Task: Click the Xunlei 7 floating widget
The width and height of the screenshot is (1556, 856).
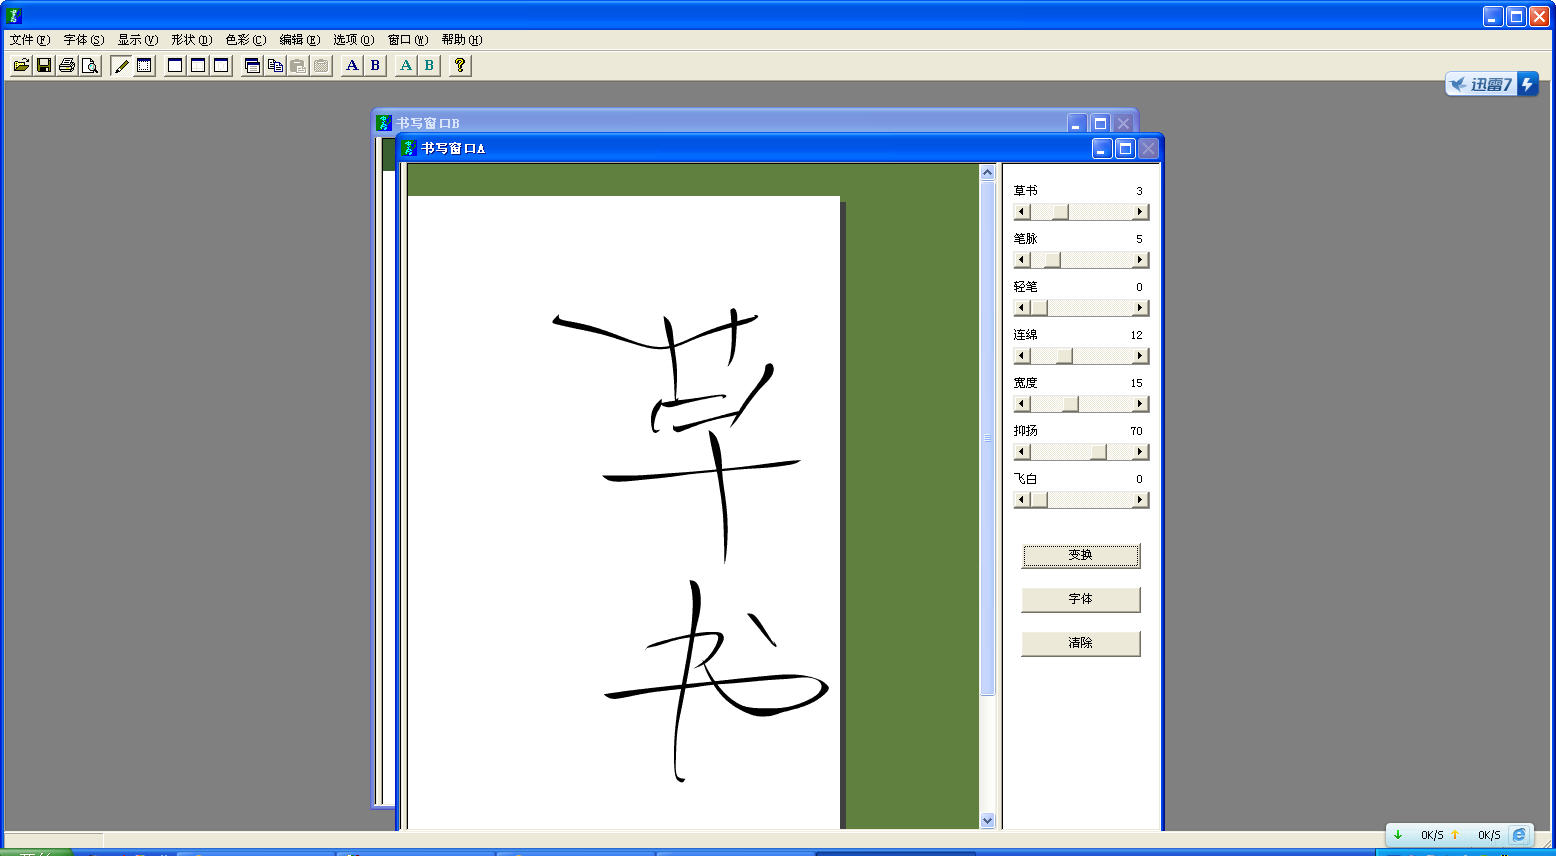Action: (x=1491, y=85)
